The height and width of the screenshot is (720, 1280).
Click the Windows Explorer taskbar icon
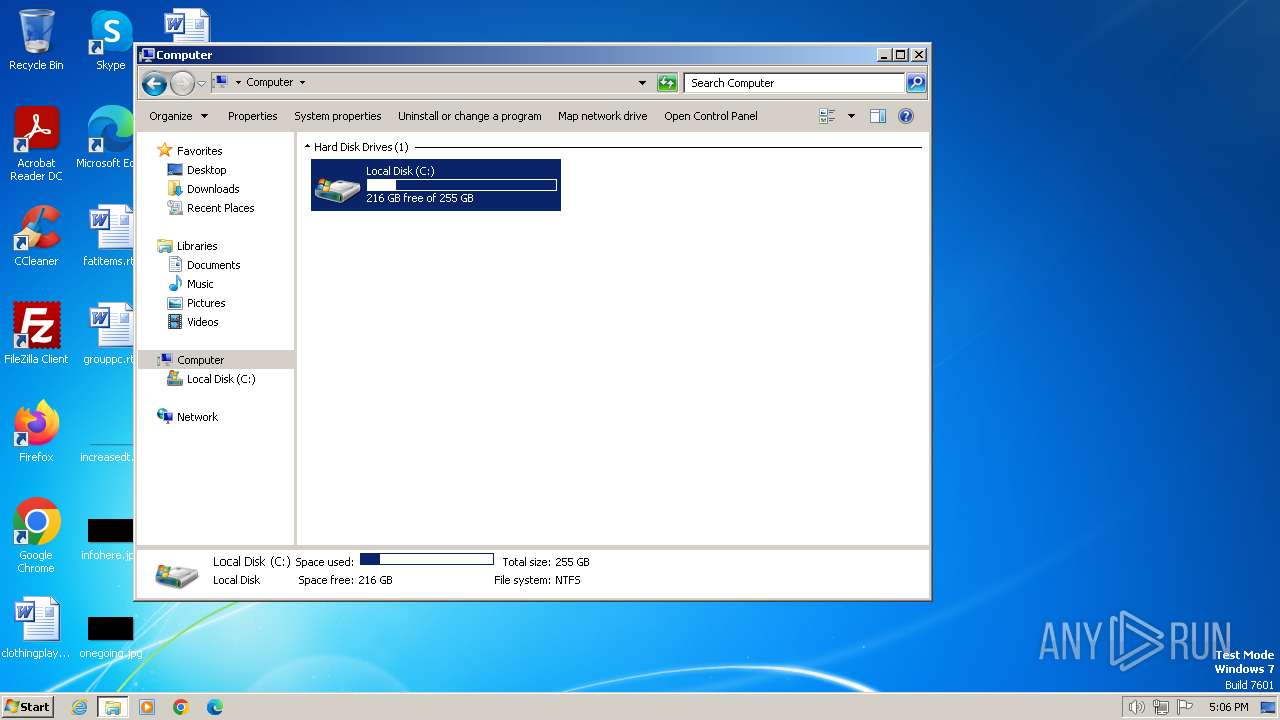[113, 707]
